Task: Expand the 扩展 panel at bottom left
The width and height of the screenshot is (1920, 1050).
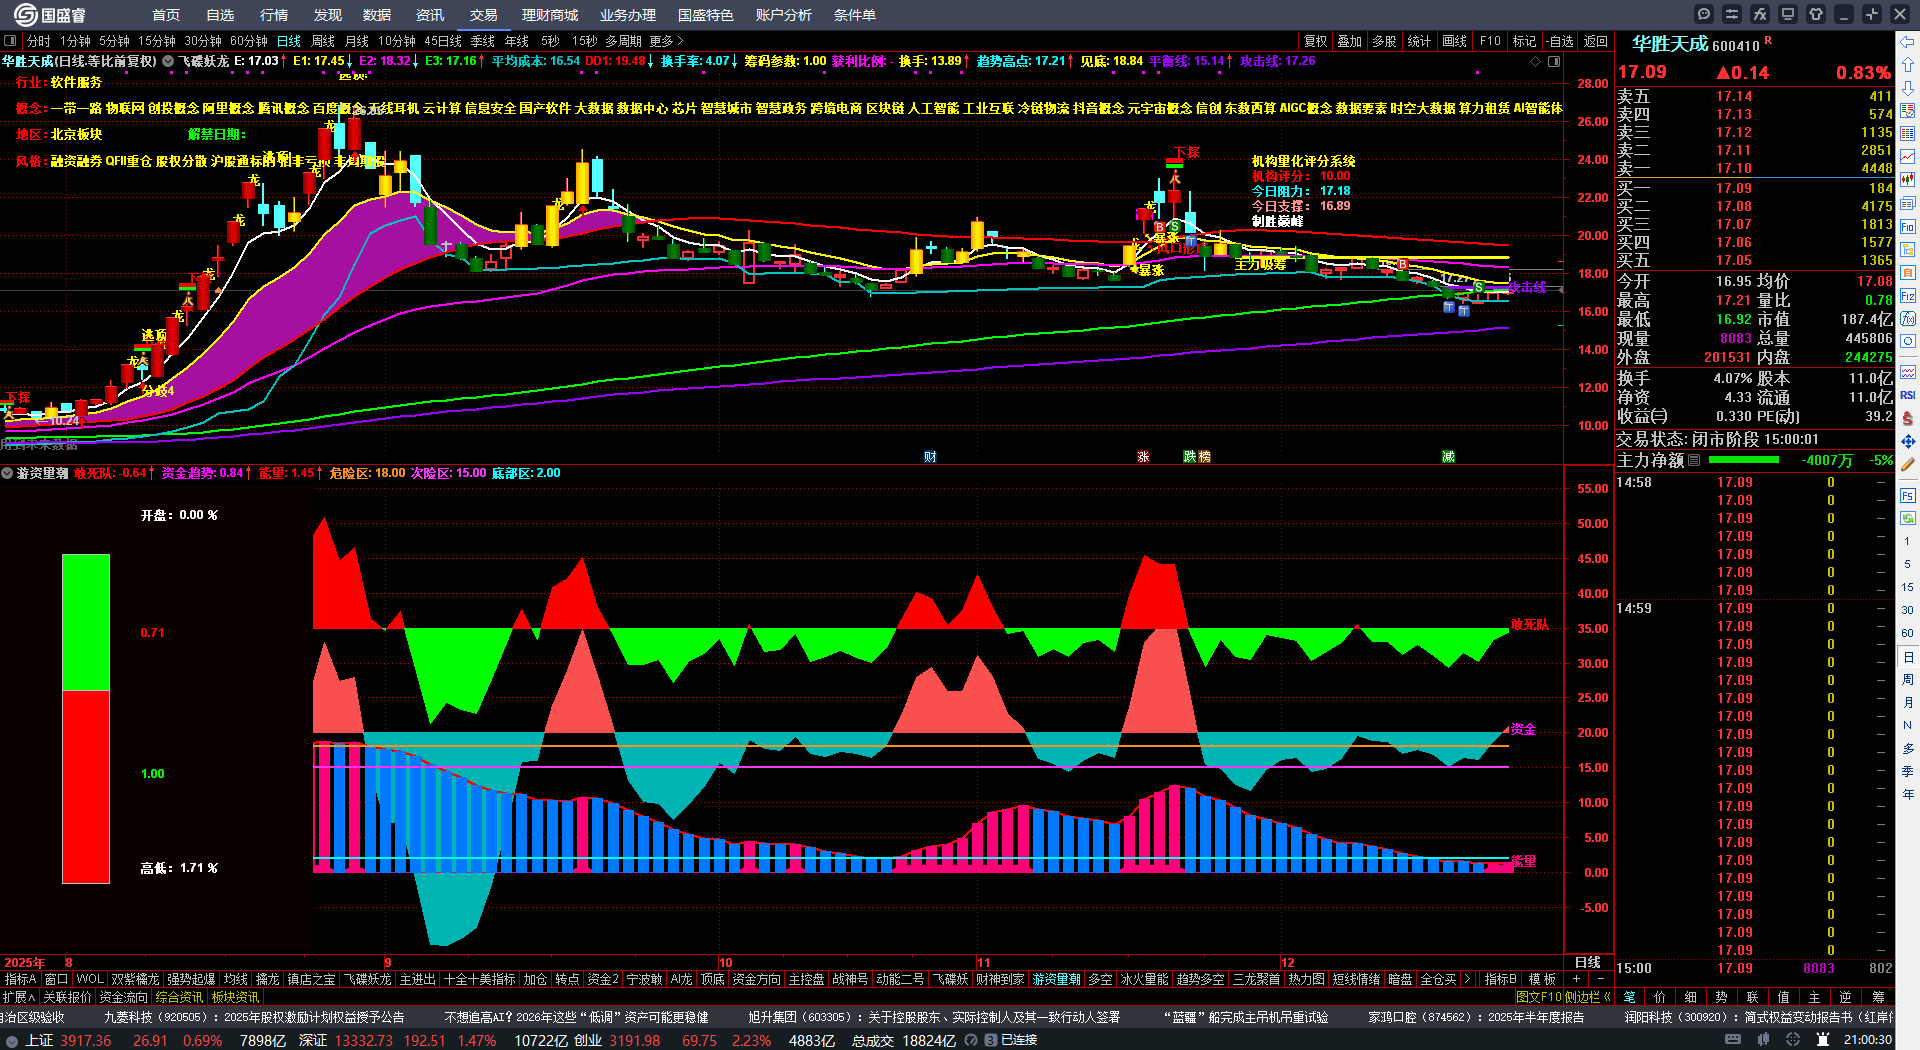Action: click(x=18, y=997)
